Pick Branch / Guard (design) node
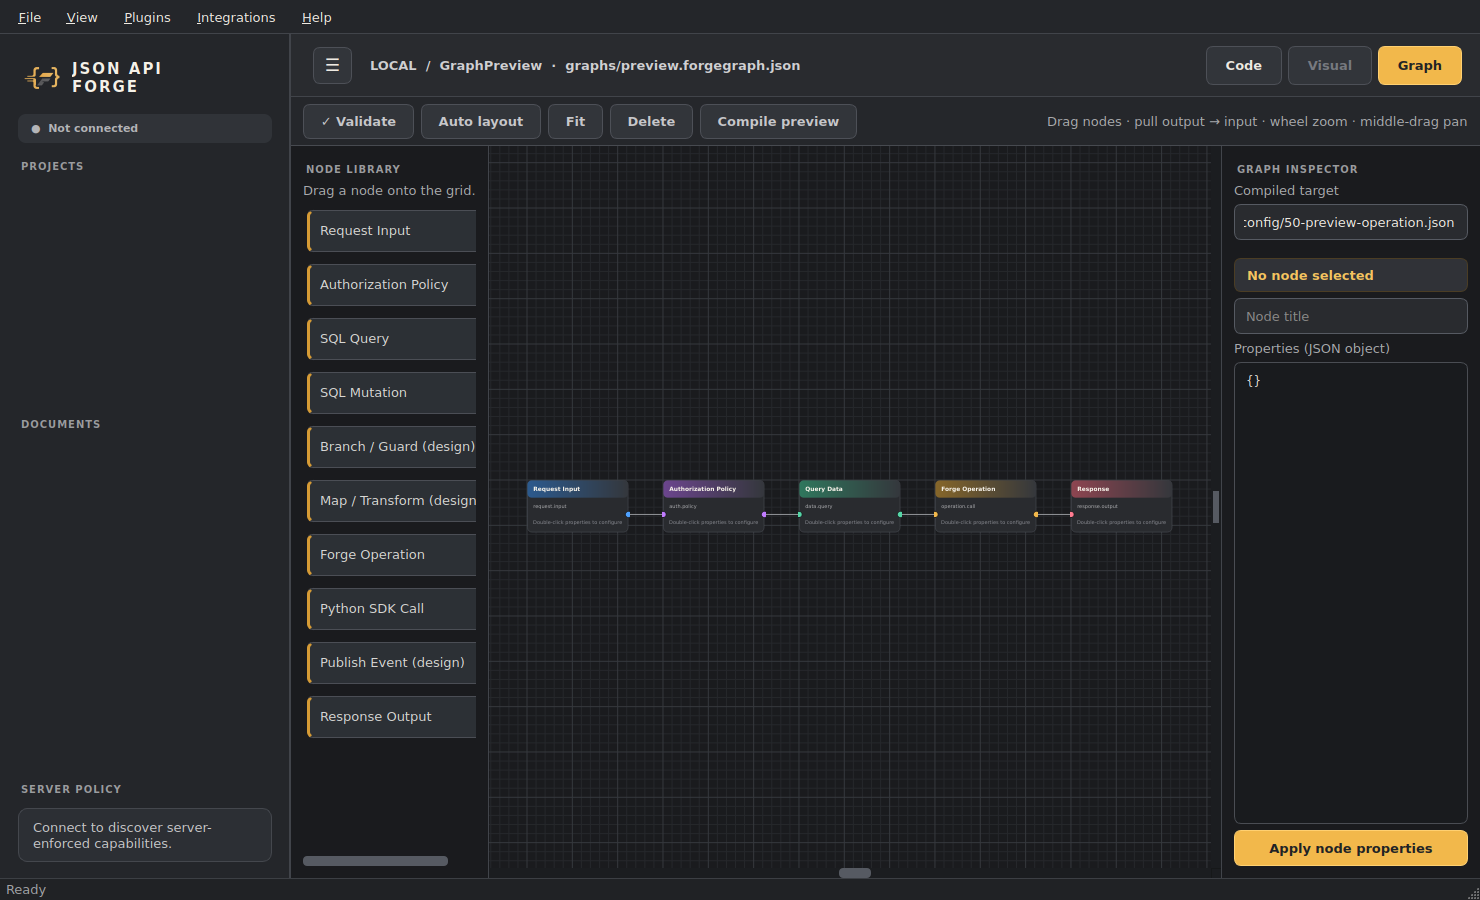1480x900 pixels. 391,447
